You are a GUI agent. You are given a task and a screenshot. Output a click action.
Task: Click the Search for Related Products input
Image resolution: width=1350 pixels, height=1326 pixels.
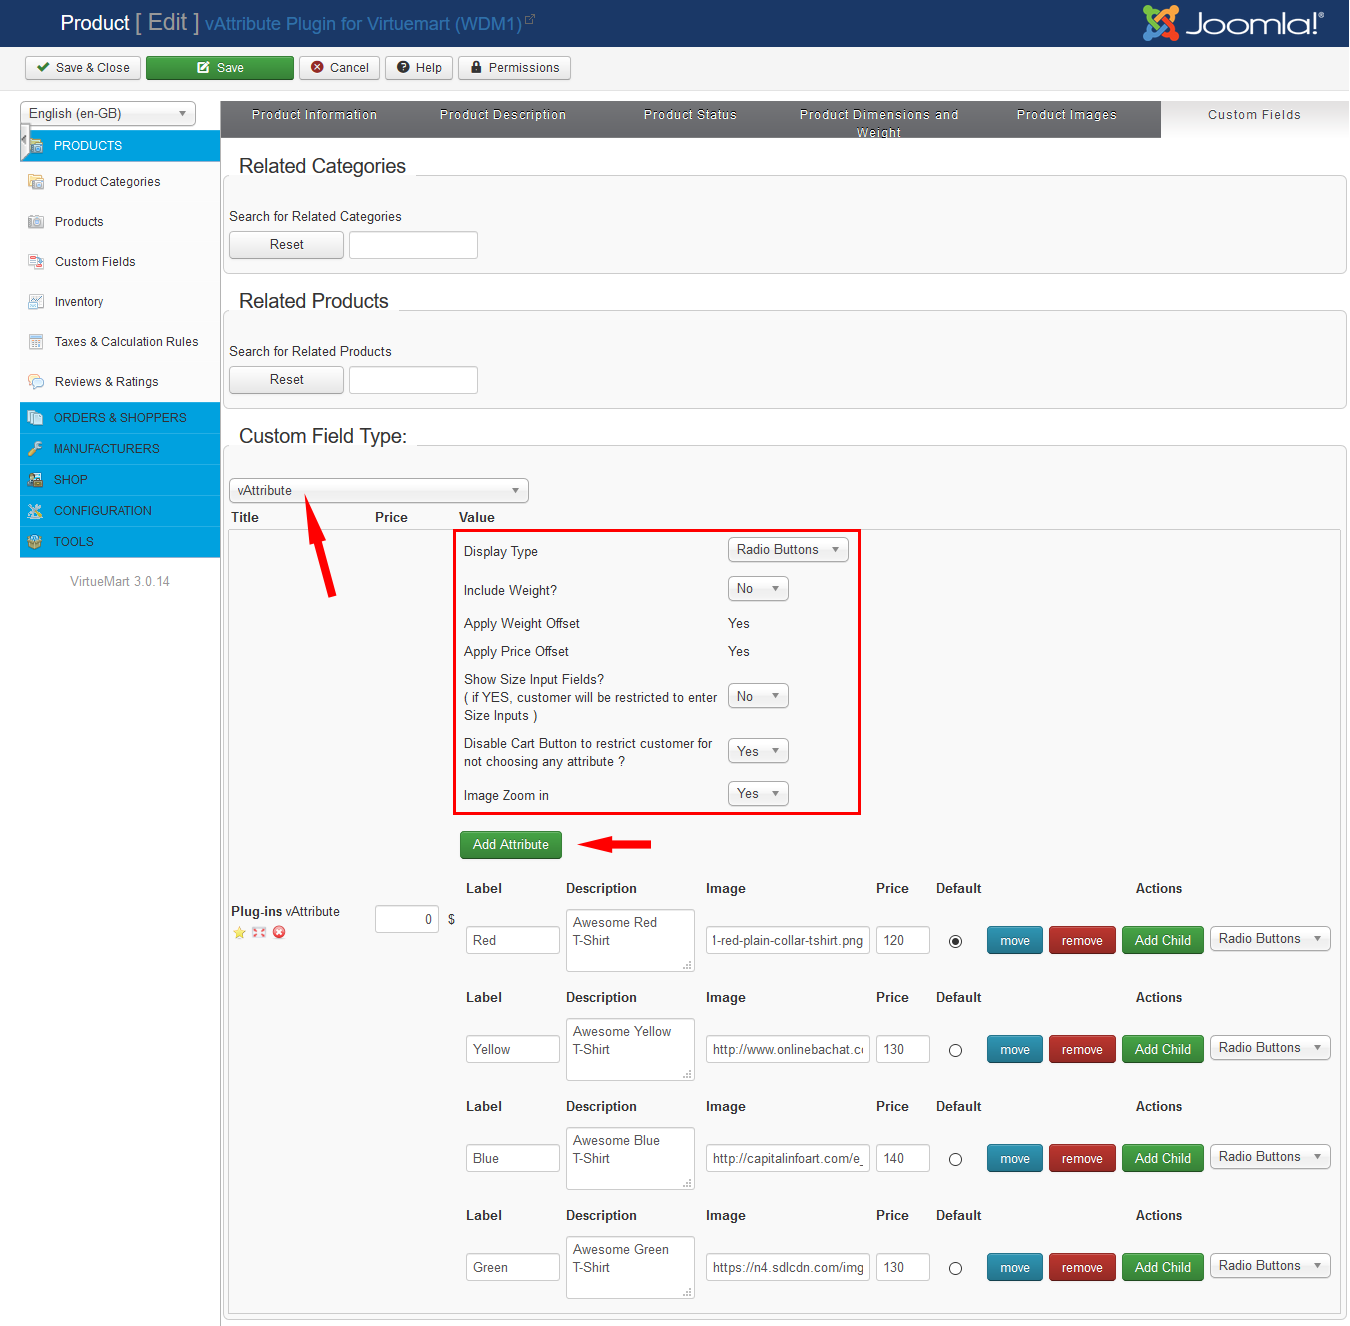point(413,380)
